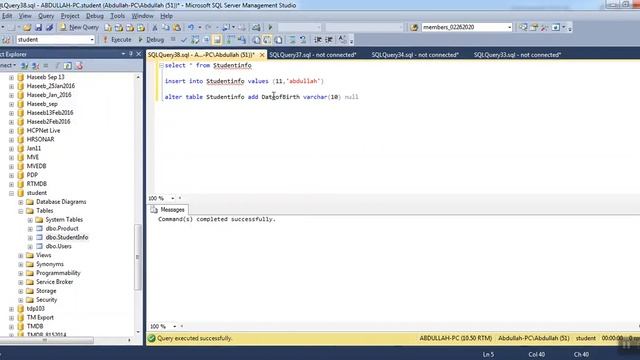Close the SQLQuery38.sql tab
Image resolution: width=640 pixels, height=360 pixels.
pyautogui.click(x=262, y=55)
